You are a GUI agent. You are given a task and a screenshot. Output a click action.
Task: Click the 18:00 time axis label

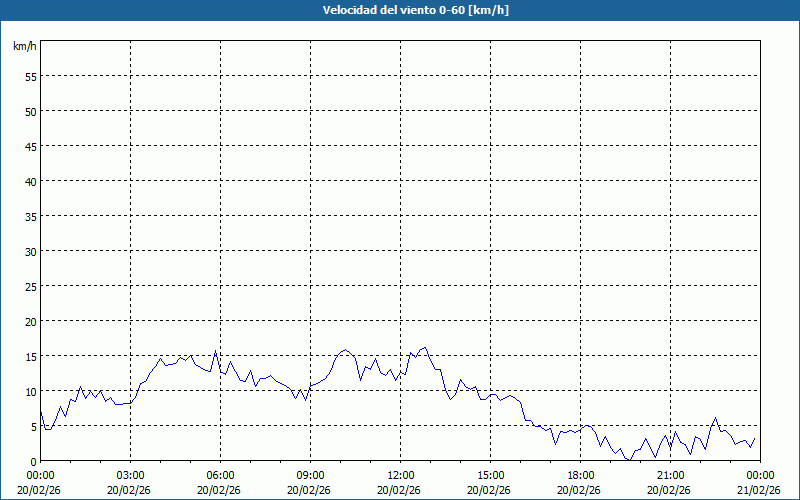(580, 475)
